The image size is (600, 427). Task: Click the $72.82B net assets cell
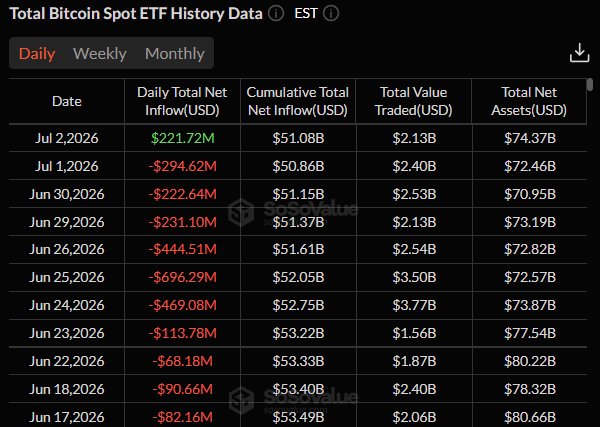click(x=530, y=249)
